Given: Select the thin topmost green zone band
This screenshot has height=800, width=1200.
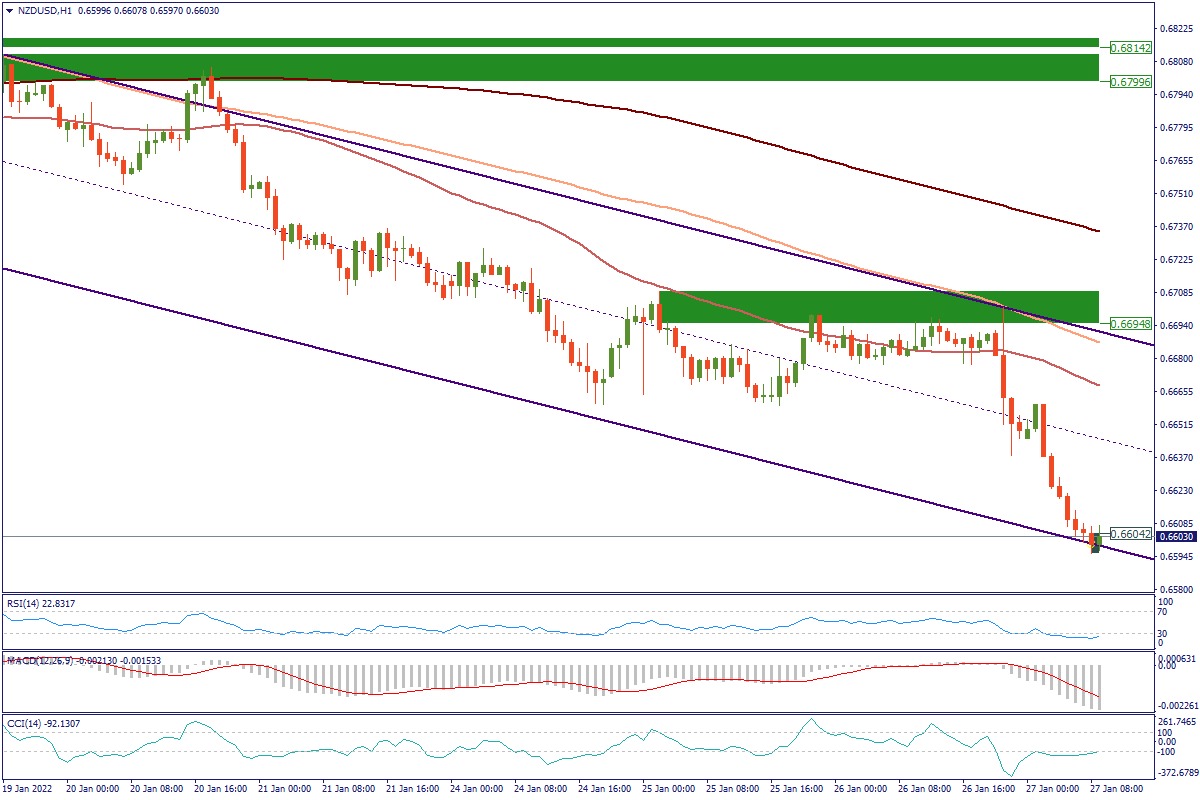Looking at the screenshot, I should click(x=550, y=43).
